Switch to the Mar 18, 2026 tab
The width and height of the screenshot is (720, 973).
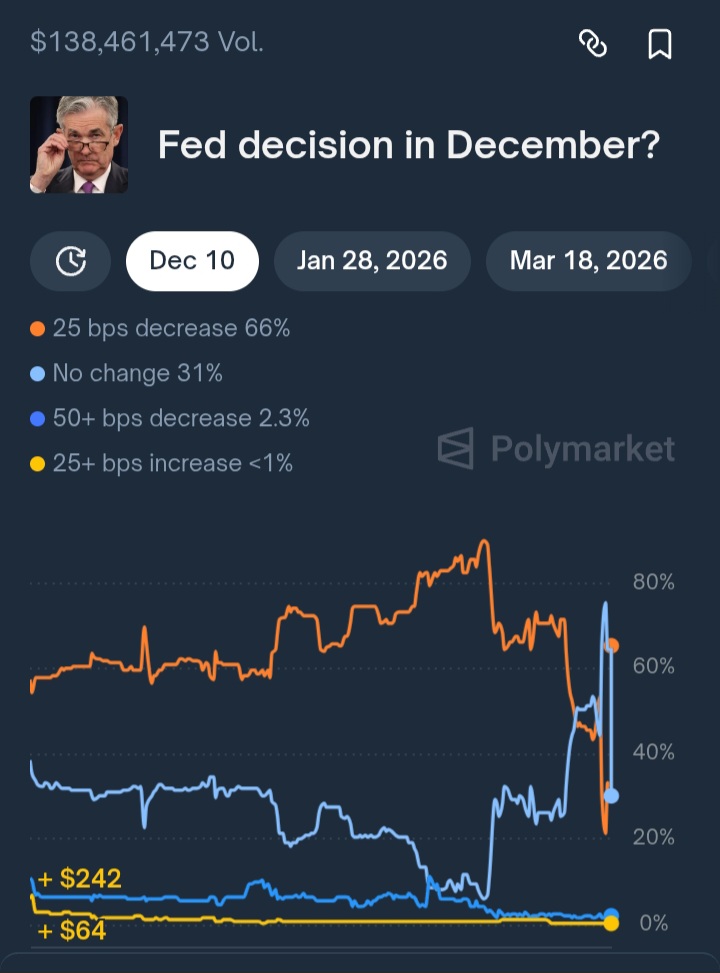click(588, 261)
